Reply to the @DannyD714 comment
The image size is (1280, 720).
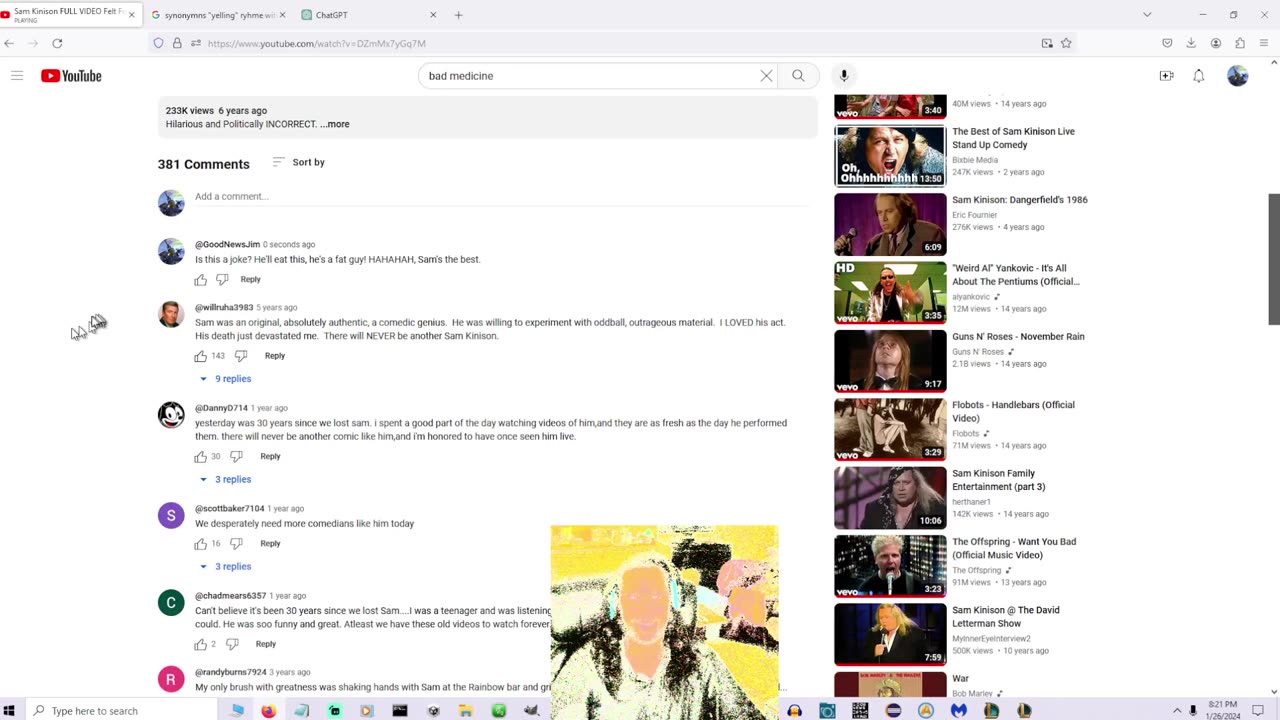270,457
